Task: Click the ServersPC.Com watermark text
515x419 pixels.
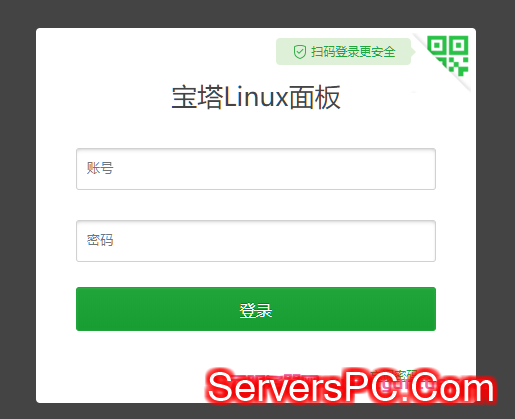Action: 351,387
